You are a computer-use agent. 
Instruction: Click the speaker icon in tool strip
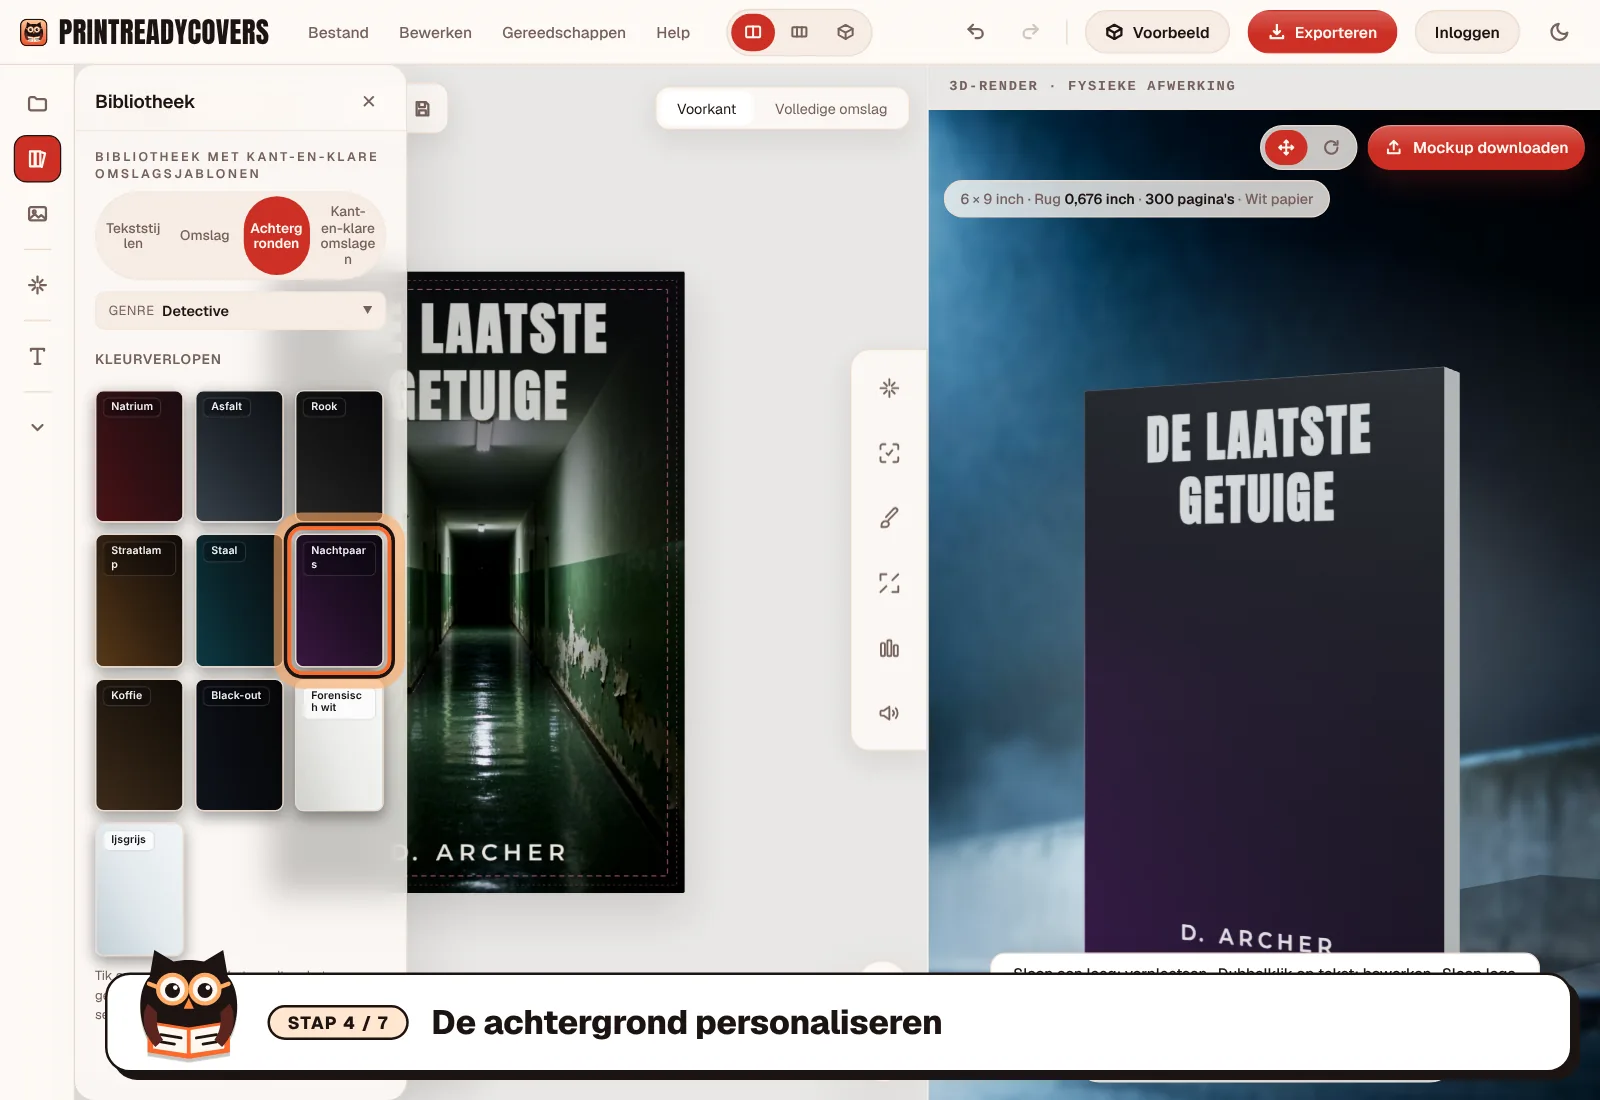[889, 713]
